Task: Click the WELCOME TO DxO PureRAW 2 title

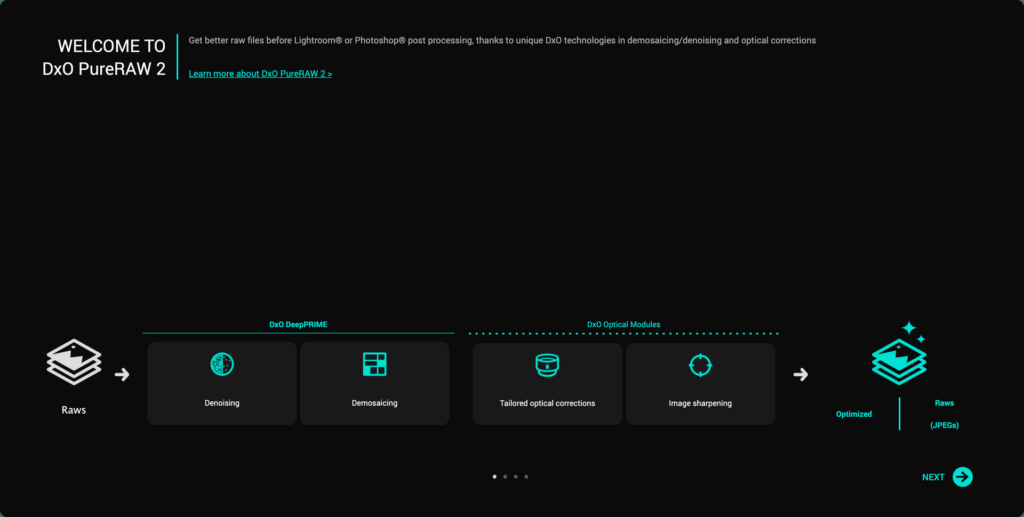Action: (104, 57)
